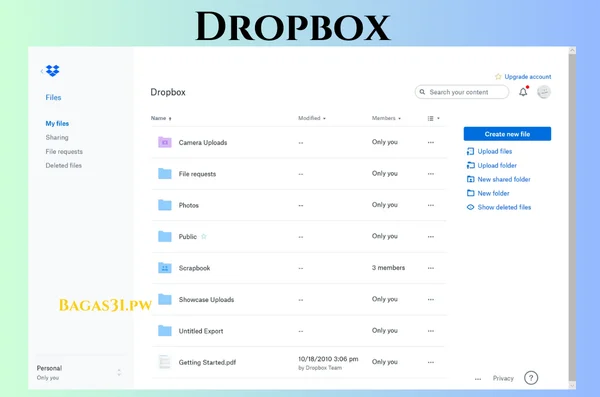Open the help question mark button

531,378
